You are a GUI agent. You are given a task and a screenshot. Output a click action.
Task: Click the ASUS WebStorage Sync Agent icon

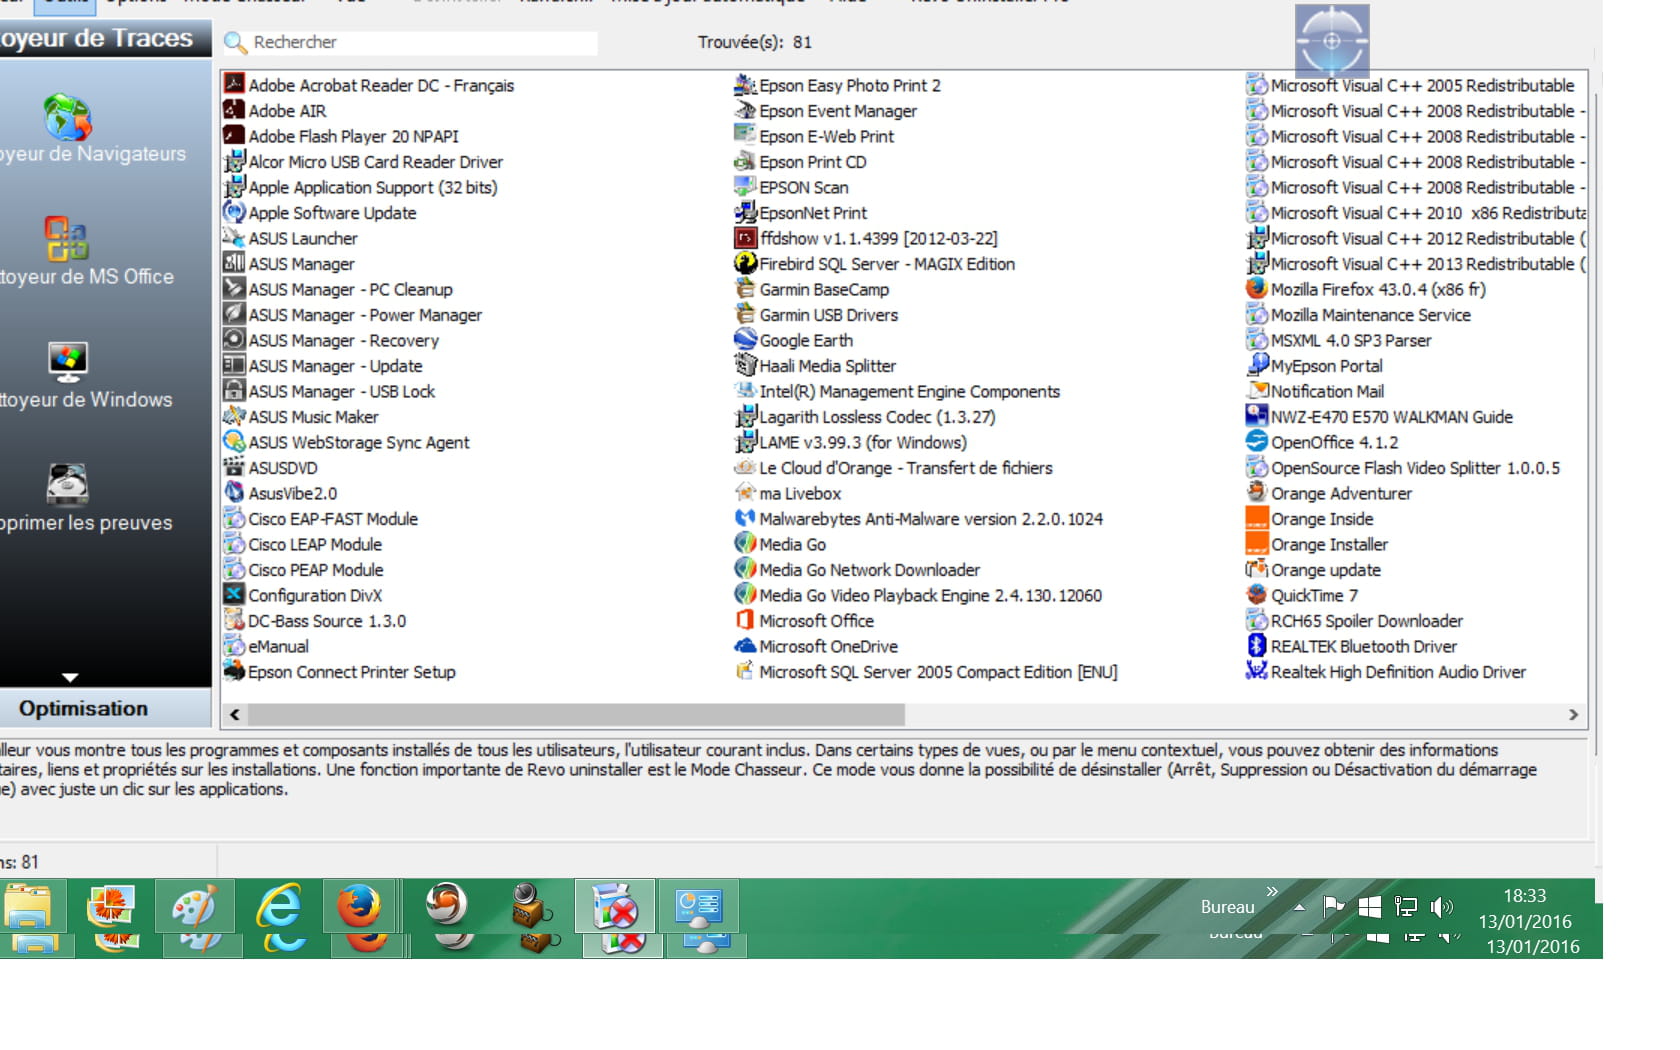(234, 441)
